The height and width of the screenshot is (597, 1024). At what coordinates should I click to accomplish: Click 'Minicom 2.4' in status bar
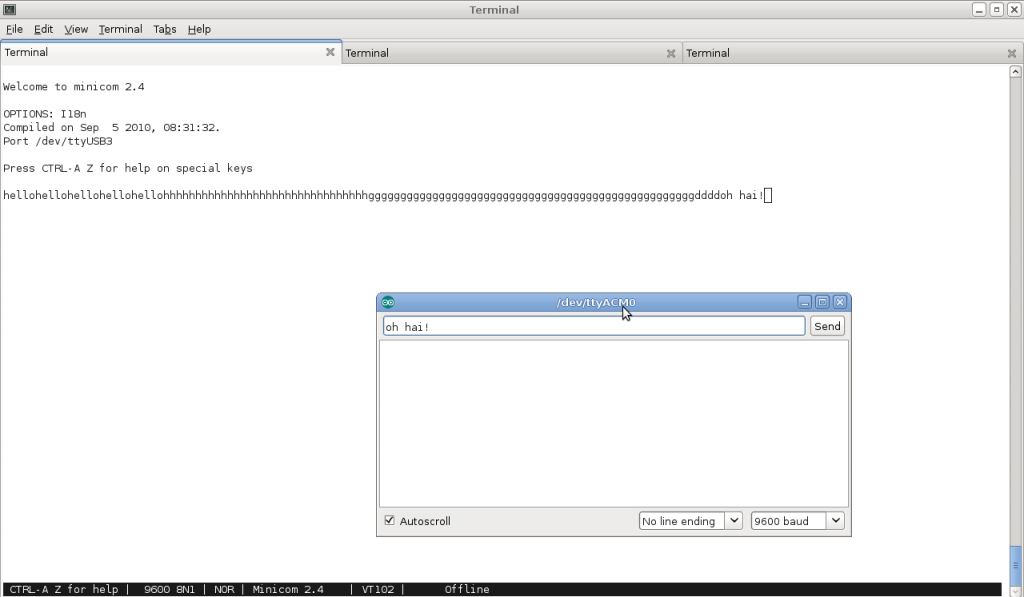click(x=288, y=589)
